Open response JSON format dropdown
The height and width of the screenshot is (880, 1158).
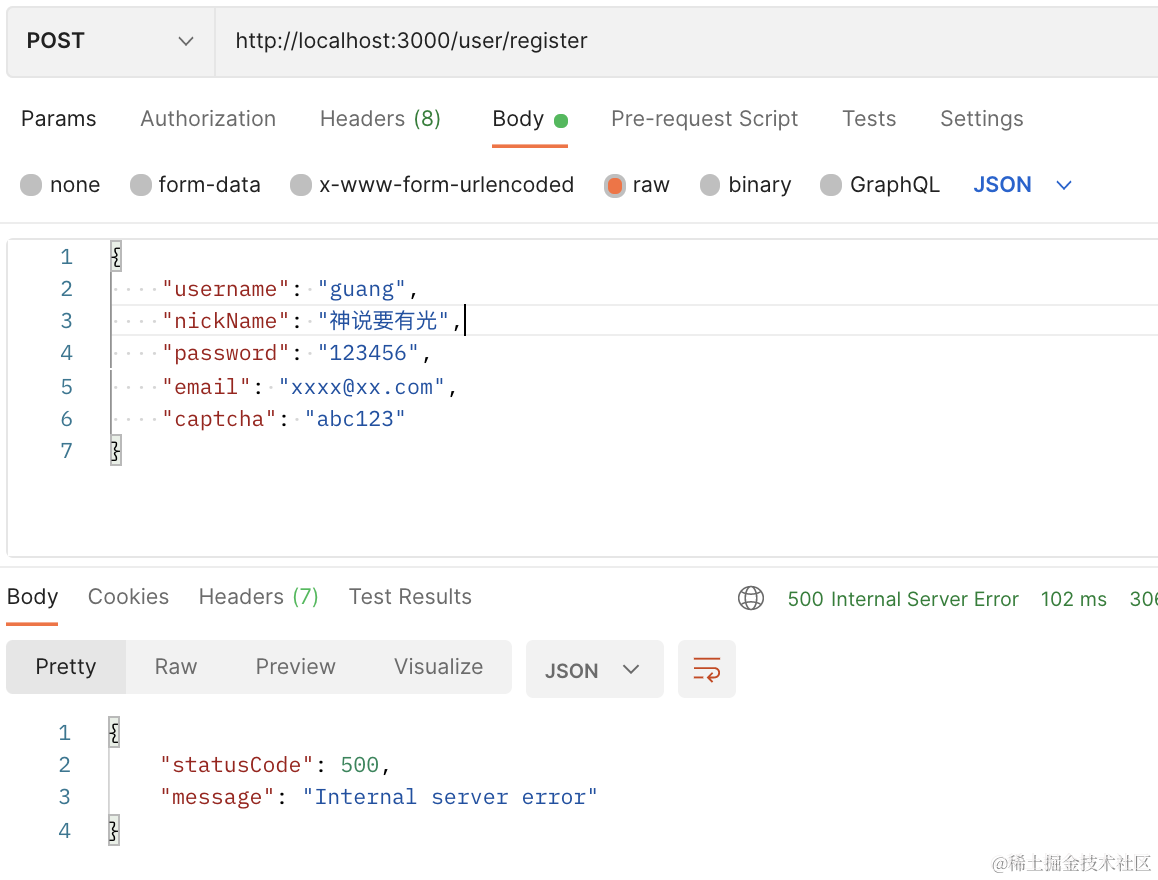point(593,670)
